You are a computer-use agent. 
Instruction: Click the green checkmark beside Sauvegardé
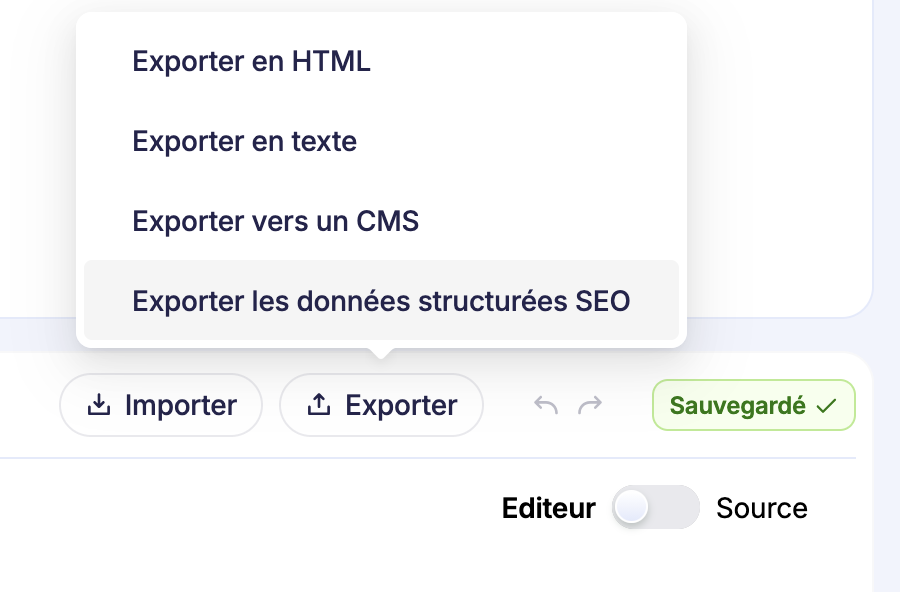click(826, 406)
